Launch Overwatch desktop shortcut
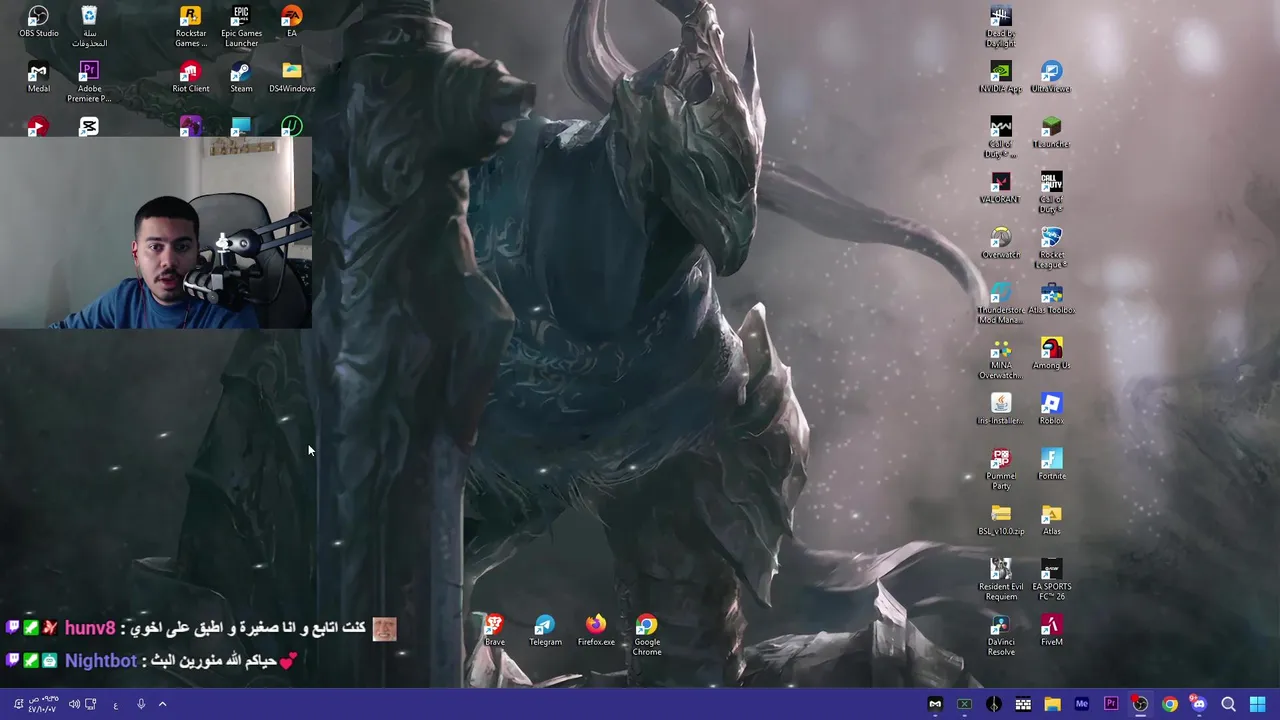The height and width of the screenshot is (720, 1280). pyautogui.click(x=1000, y=243)
